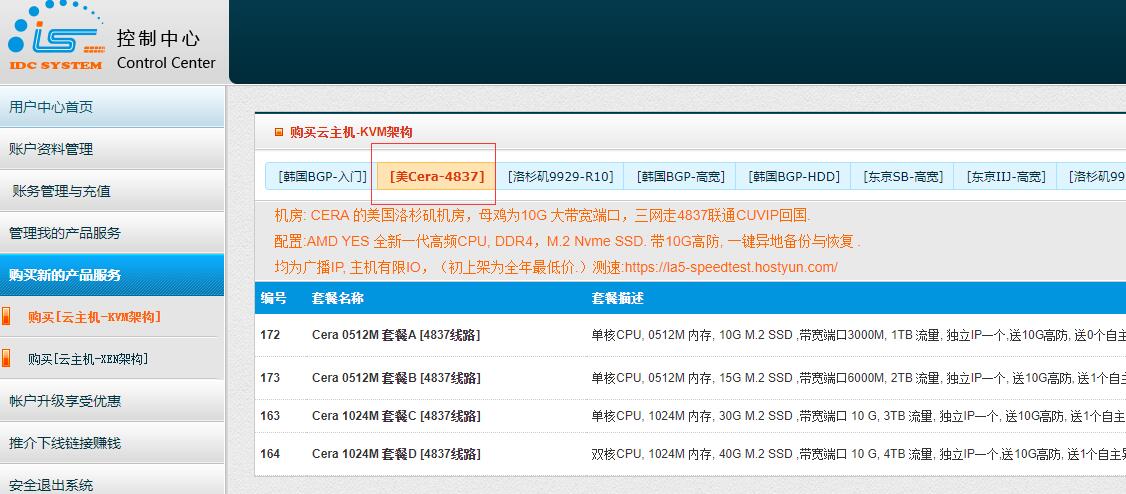Screen dimensions: 1126x494
Task: Open 购买[云主机-XEN架构] submenu link
Action: click(88, 358)
